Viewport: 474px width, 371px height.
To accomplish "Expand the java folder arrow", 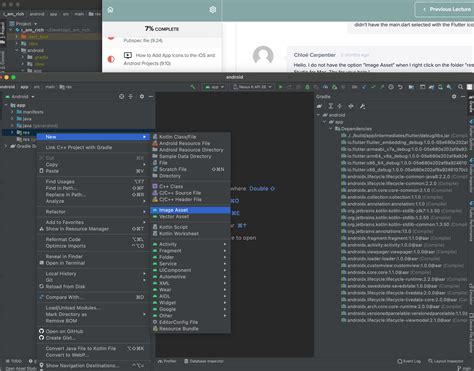I will (x=12, y=119).
